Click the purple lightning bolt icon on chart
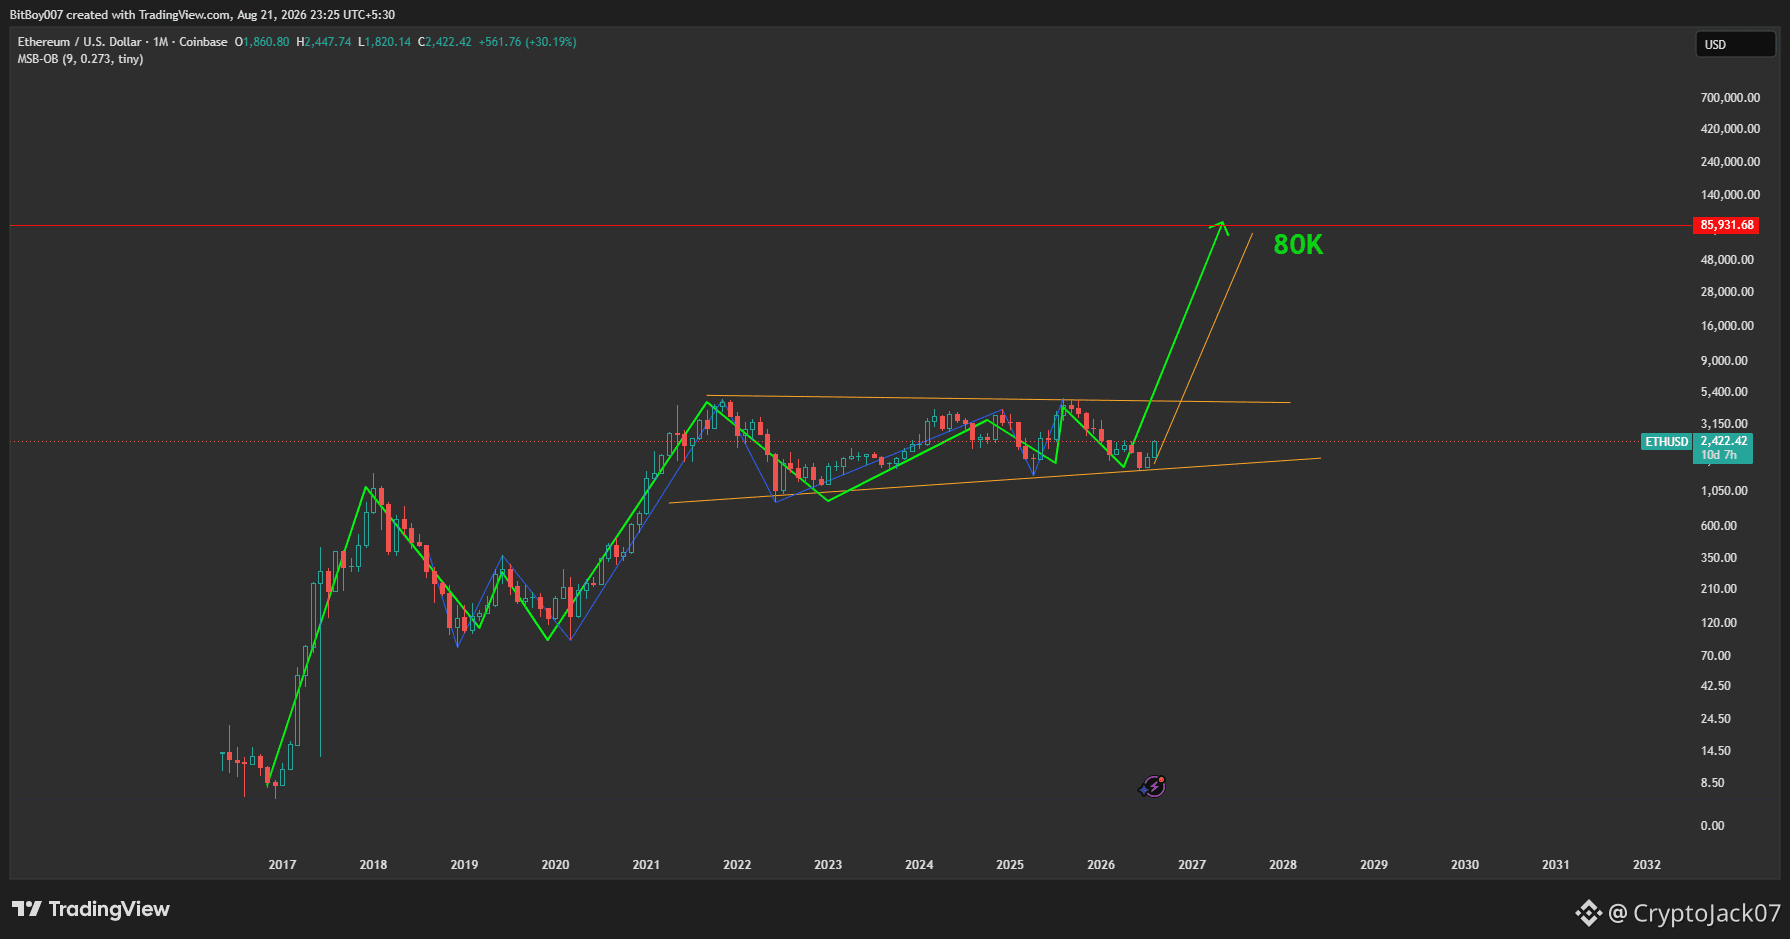1790x939 pixels. [x=1153, y=787]
